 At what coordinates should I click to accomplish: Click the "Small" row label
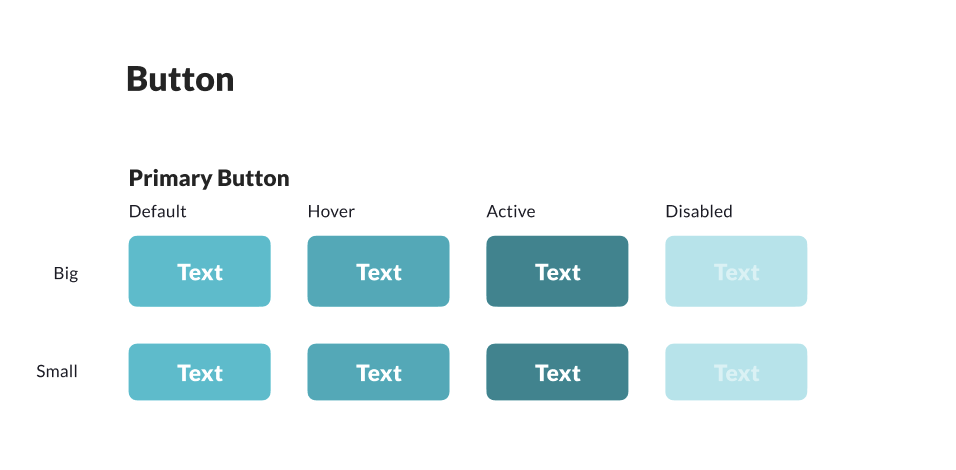(57, 372)
